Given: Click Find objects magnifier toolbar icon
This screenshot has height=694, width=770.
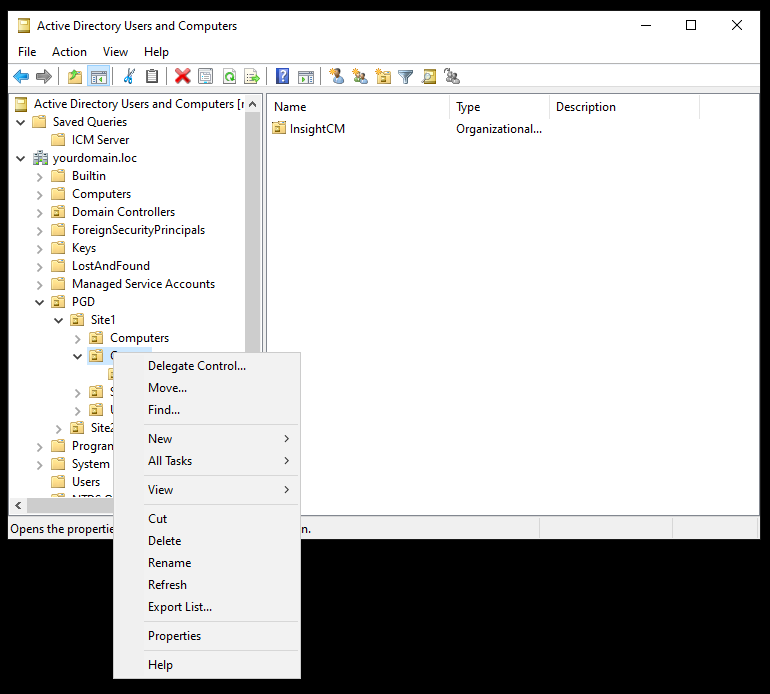Looking at the screenshot, I should click(429, 77).
